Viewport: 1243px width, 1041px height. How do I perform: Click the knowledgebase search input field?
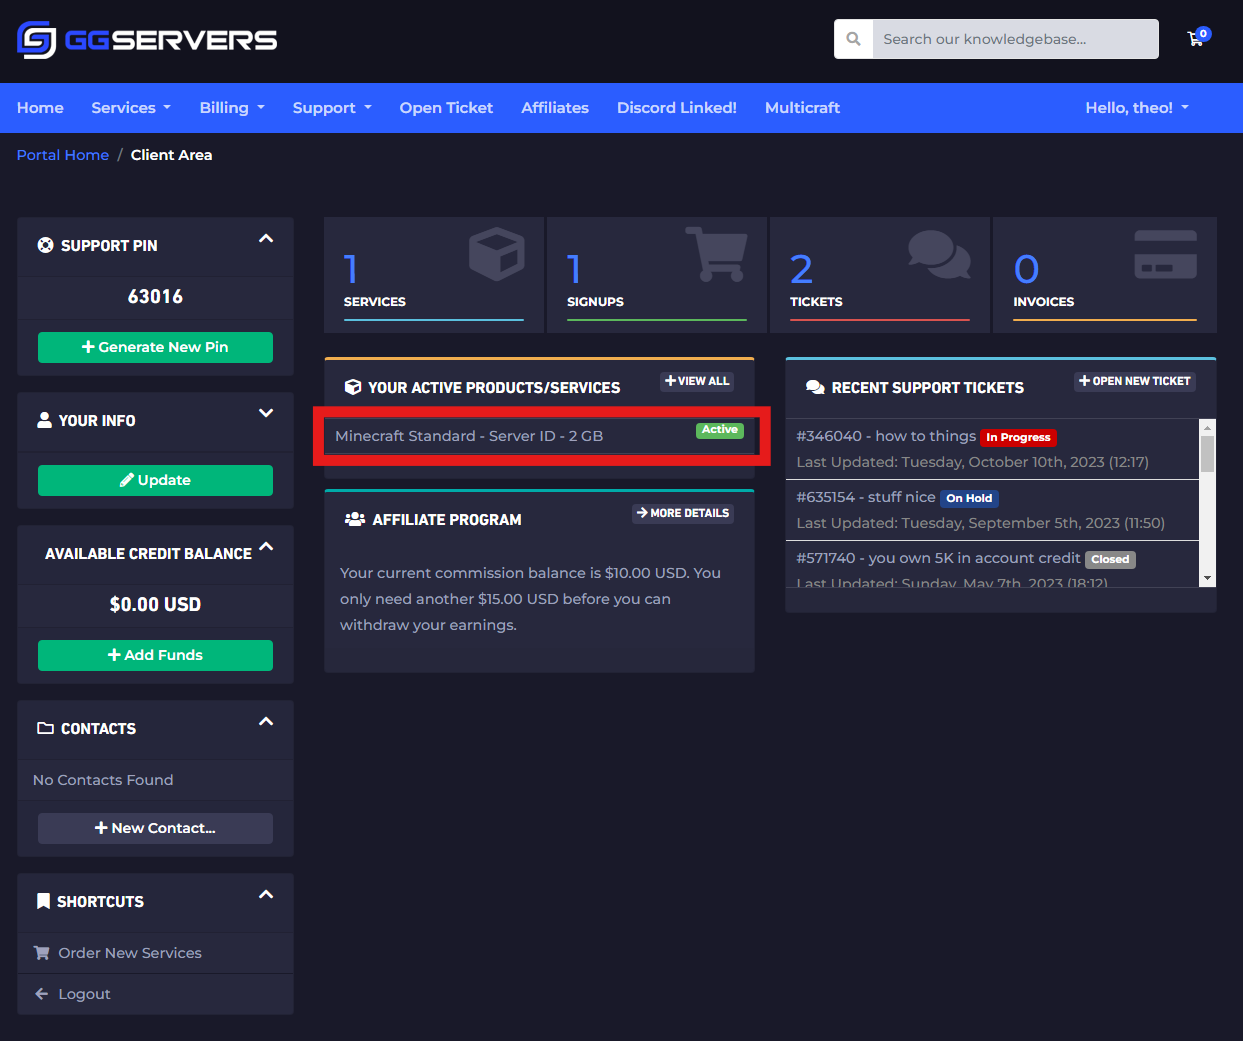(1015, 38)
